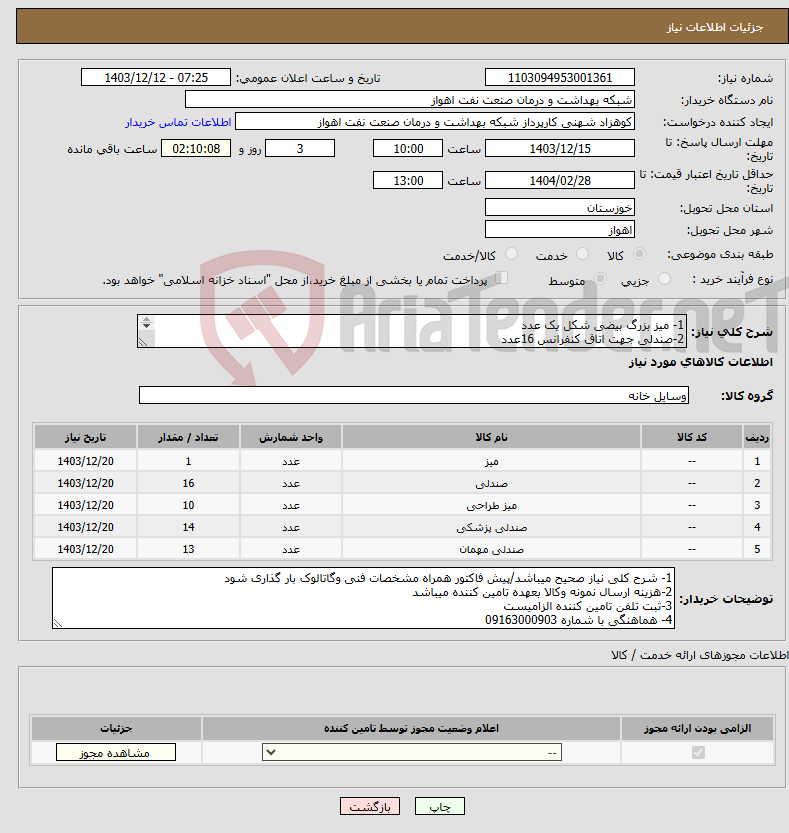
Task: Click the up arrow of description scroller
Action: pos(147,320)
